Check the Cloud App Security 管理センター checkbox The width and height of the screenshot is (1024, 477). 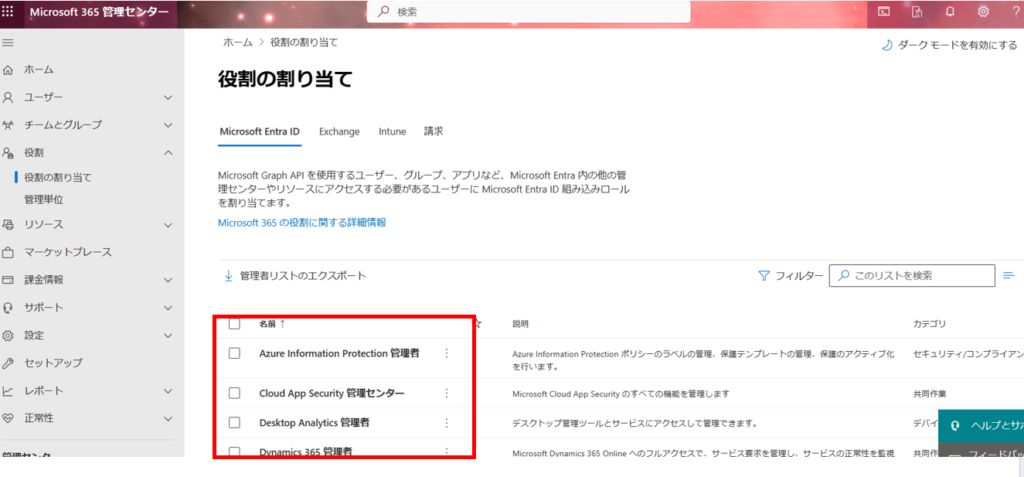click(234, 393)
